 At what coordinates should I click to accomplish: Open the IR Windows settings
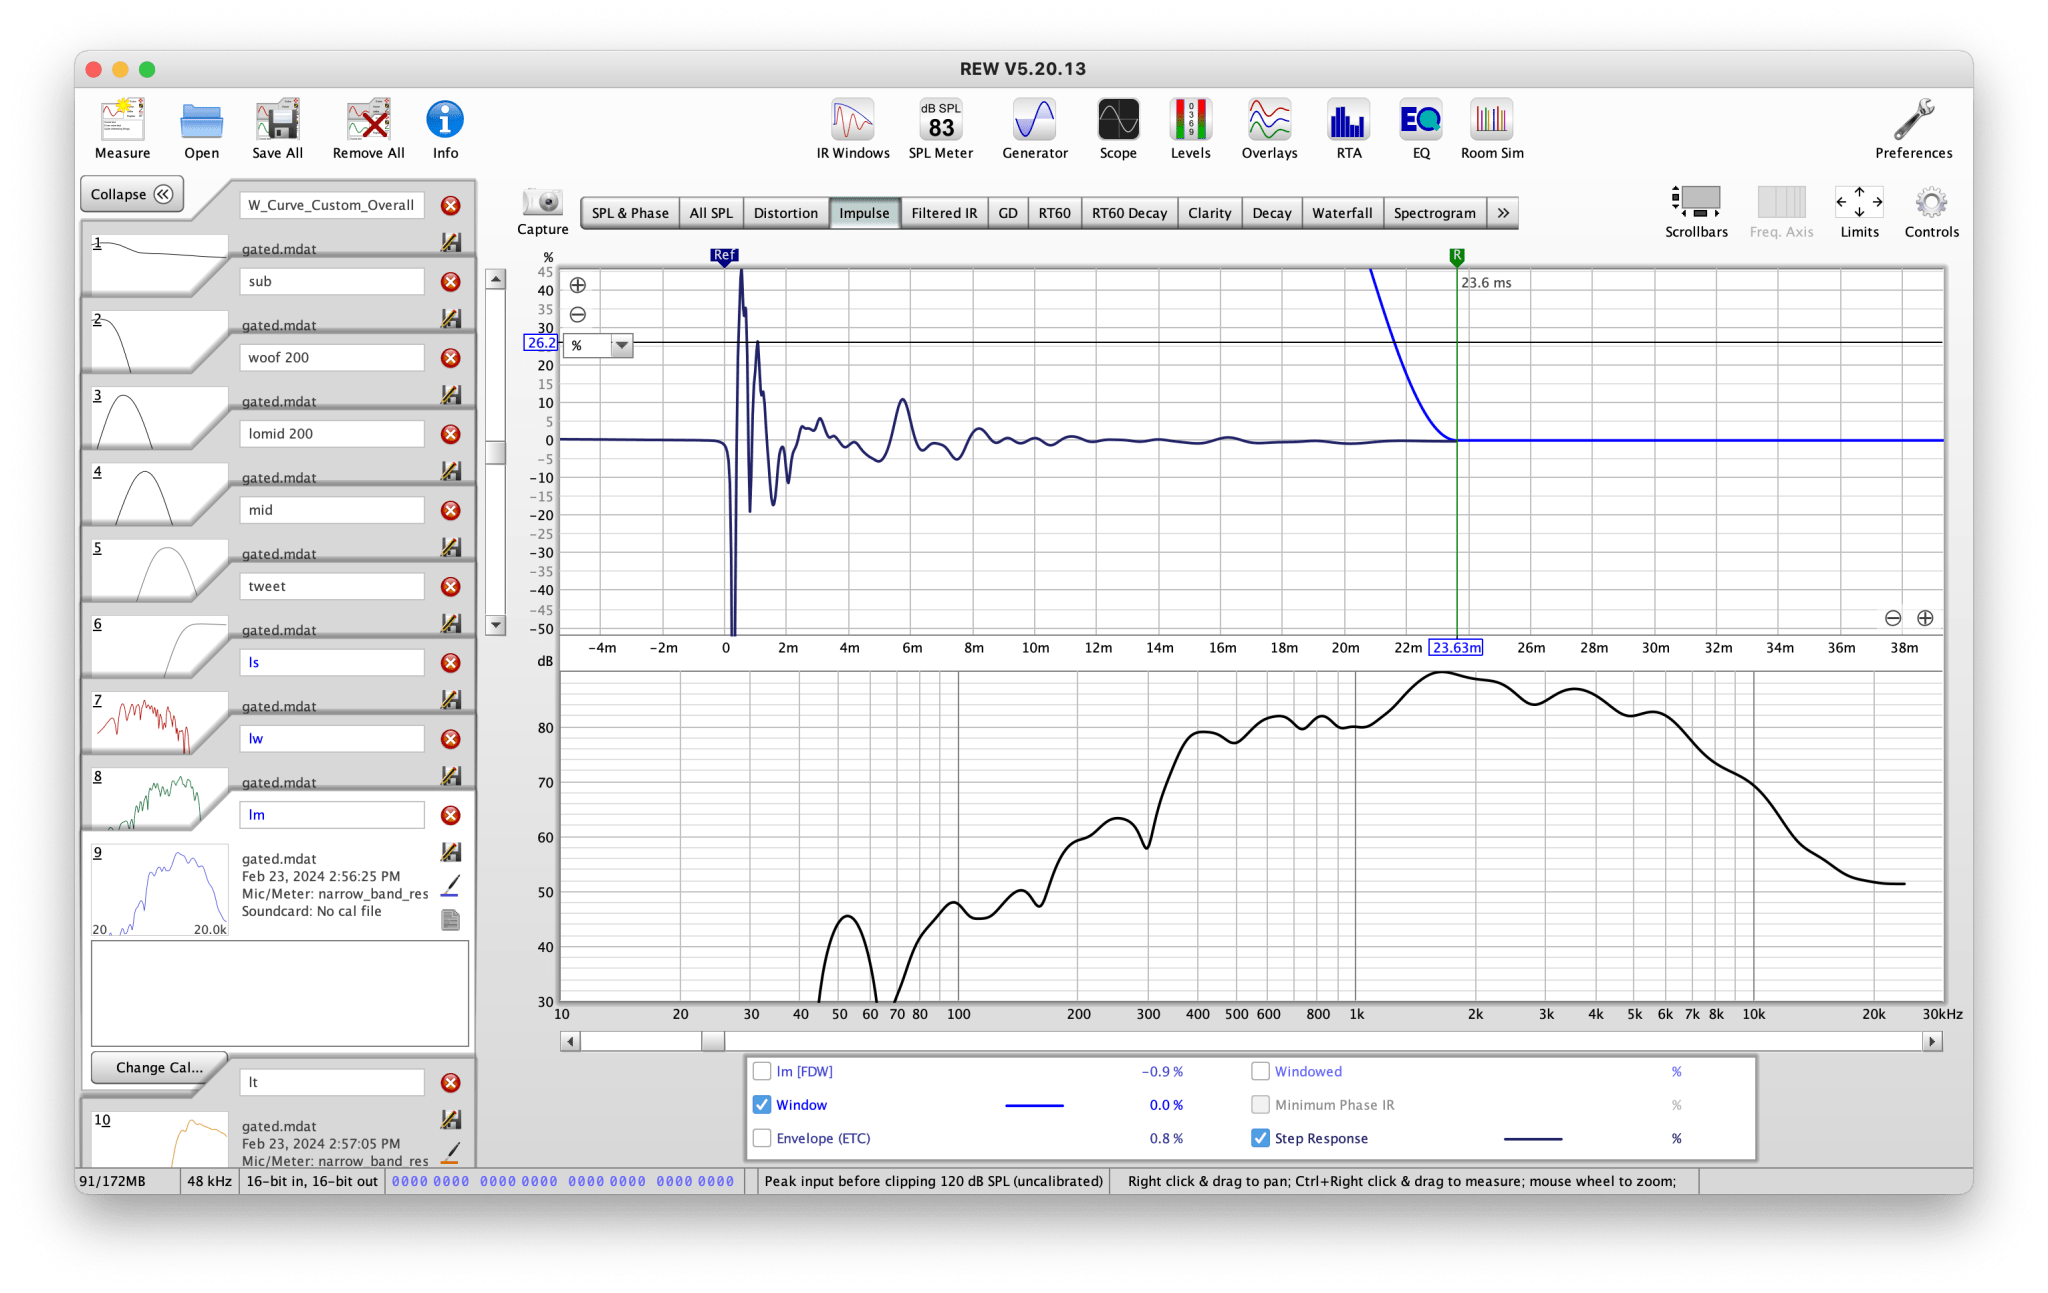coord(852,128)
